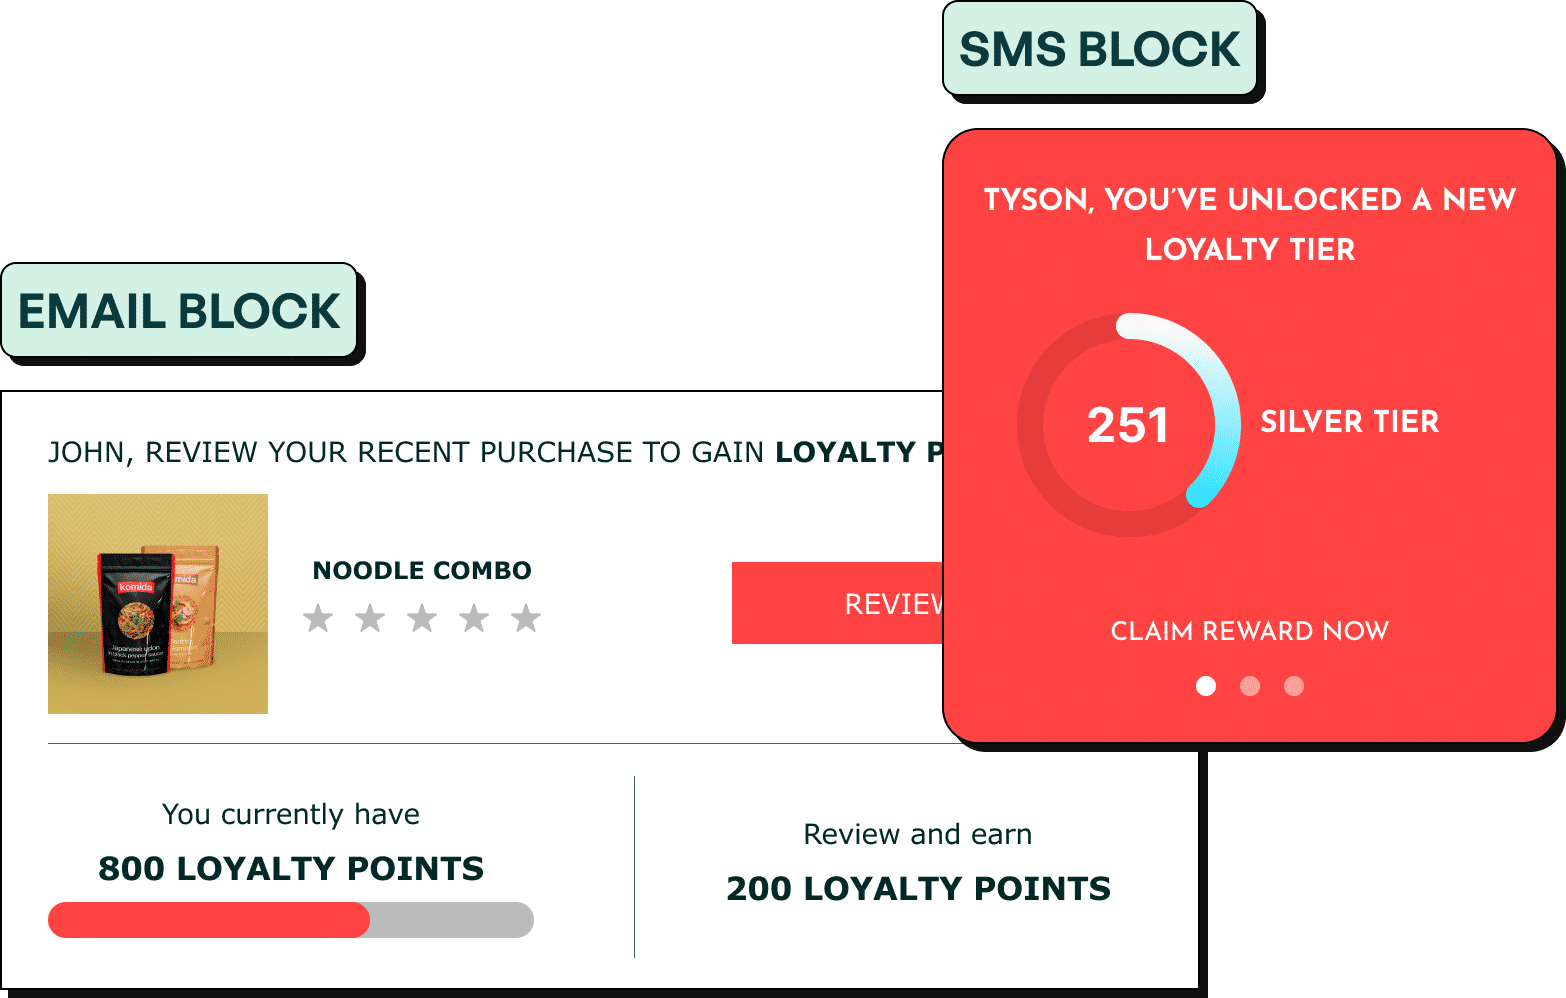Select the third rating star
This screenshot has height=998, width=1566.
pyautogui.click(x=422, y=619)
